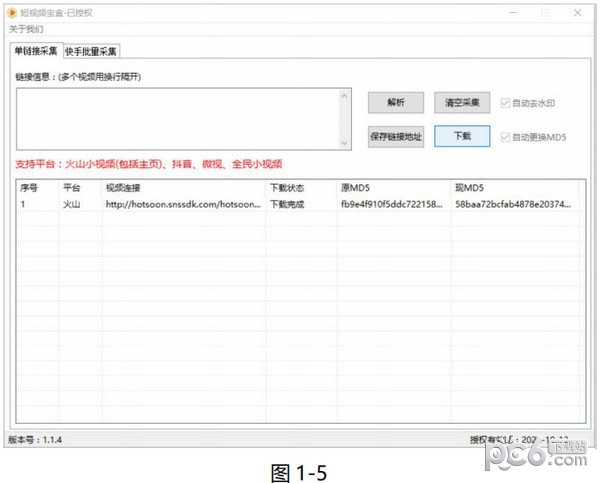Click the scroll down arrow of link box
600x483 pixels.
pos(344,143)
